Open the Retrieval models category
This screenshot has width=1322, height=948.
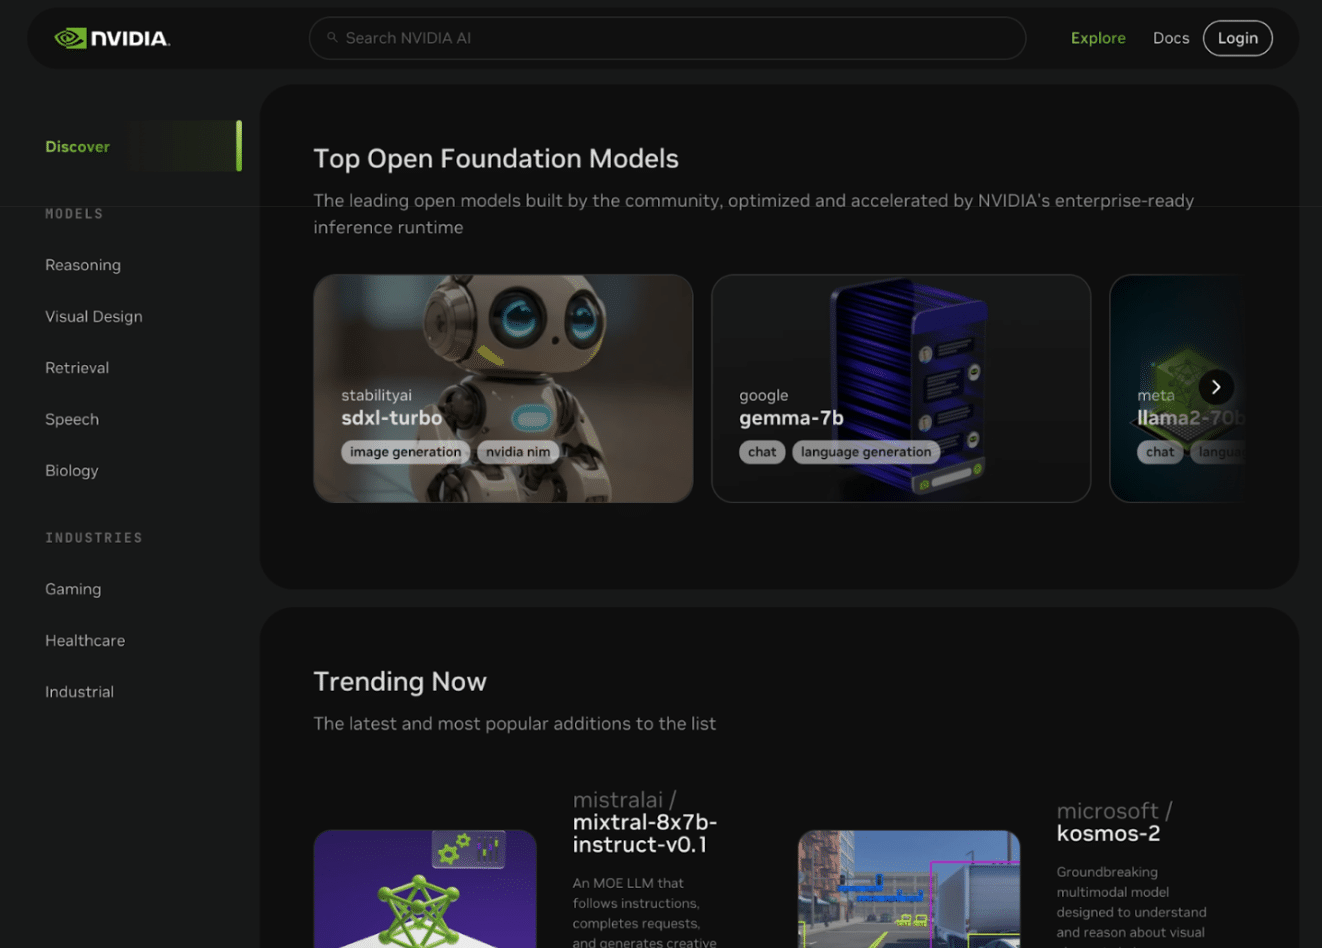(77, 368)
